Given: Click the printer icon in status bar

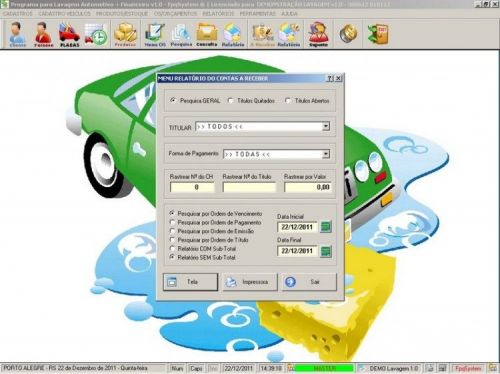Looking at the screenshot, I should click(x=430, y=368).
